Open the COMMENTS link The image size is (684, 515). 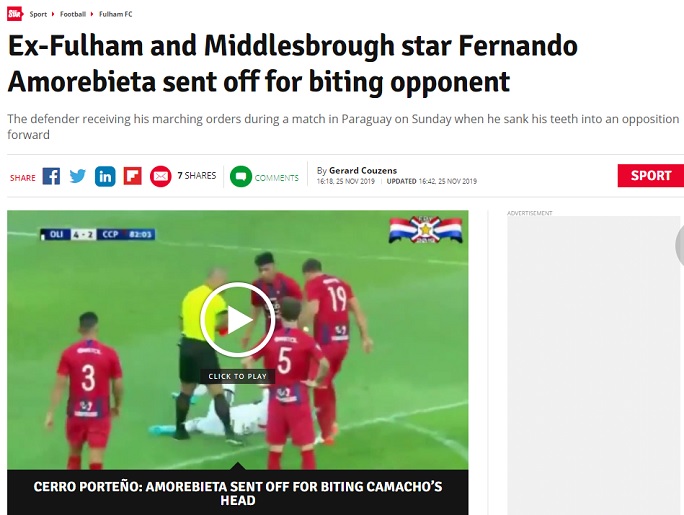point(277,178)
